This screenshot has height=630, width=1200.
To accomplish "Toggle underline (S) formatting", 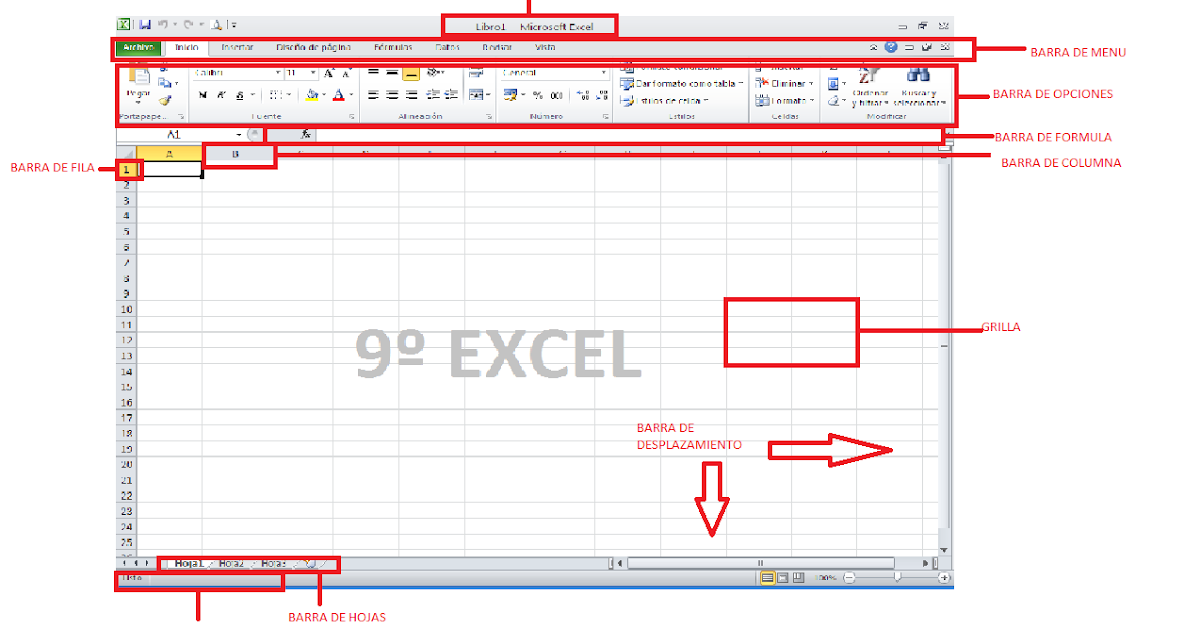I will [x=240, y=95].
